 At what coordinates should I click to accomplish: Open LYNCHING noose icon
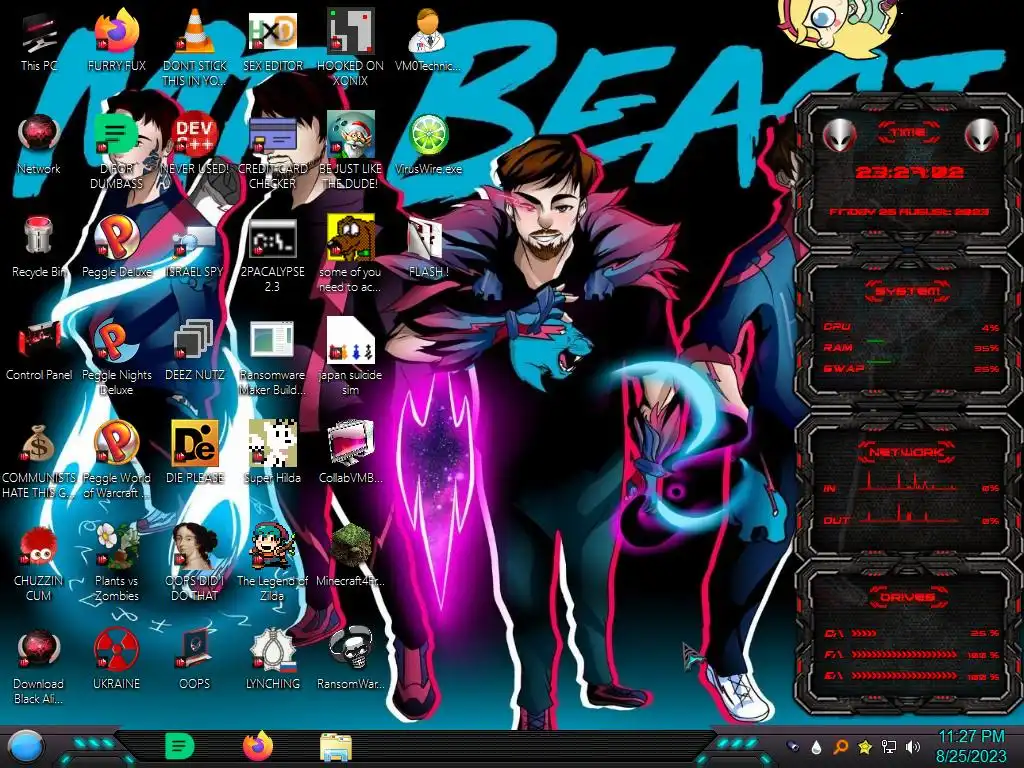(x=272, y=649)
